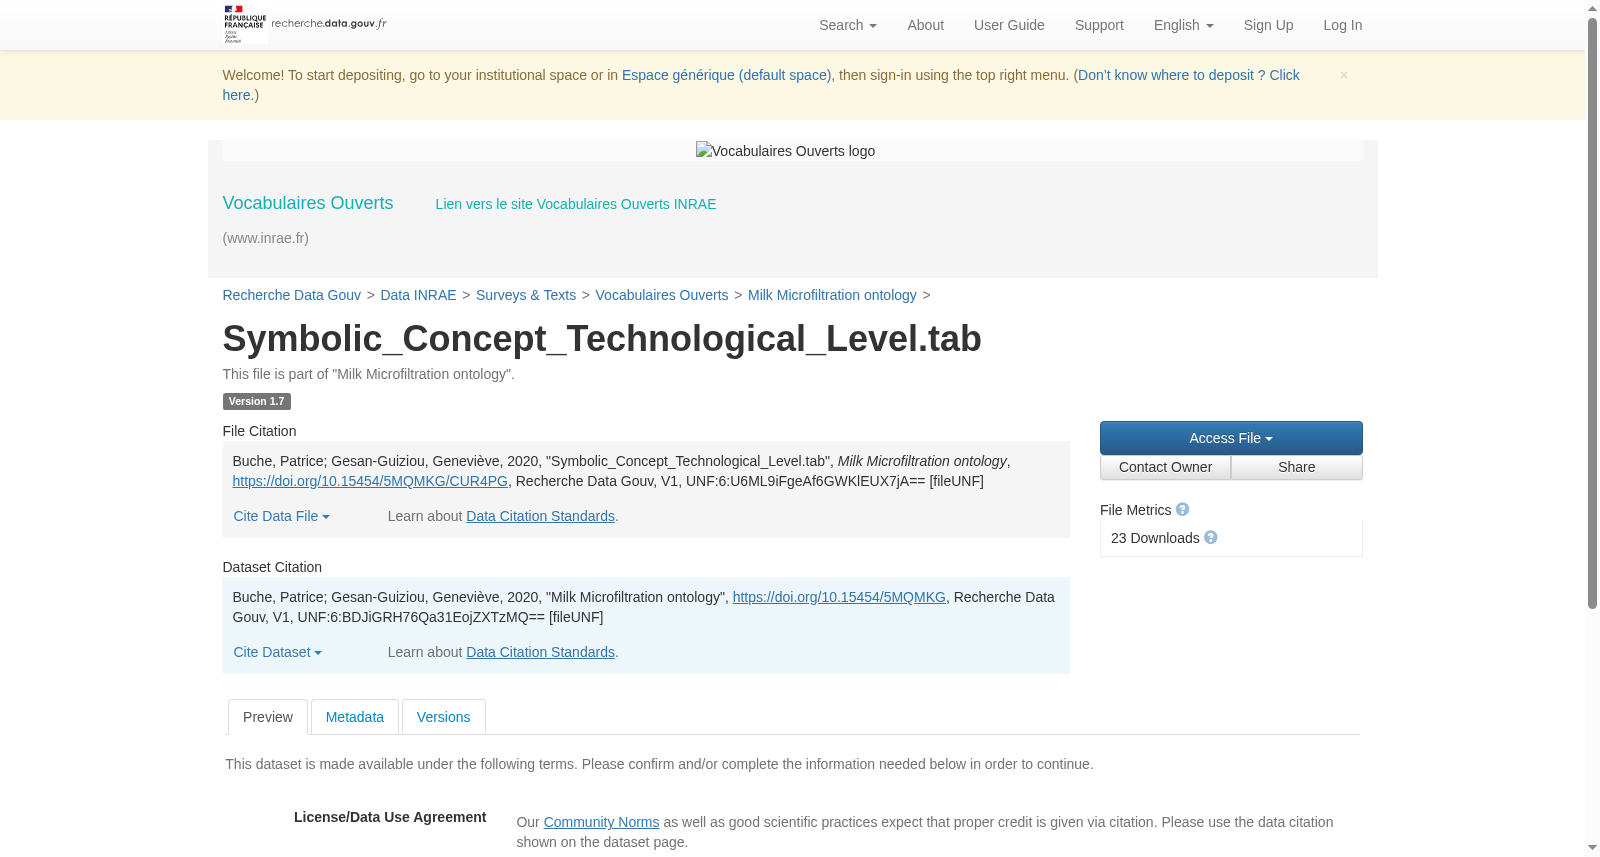Open the Vocabulaires Ouverts heading link

coord(308,203)
